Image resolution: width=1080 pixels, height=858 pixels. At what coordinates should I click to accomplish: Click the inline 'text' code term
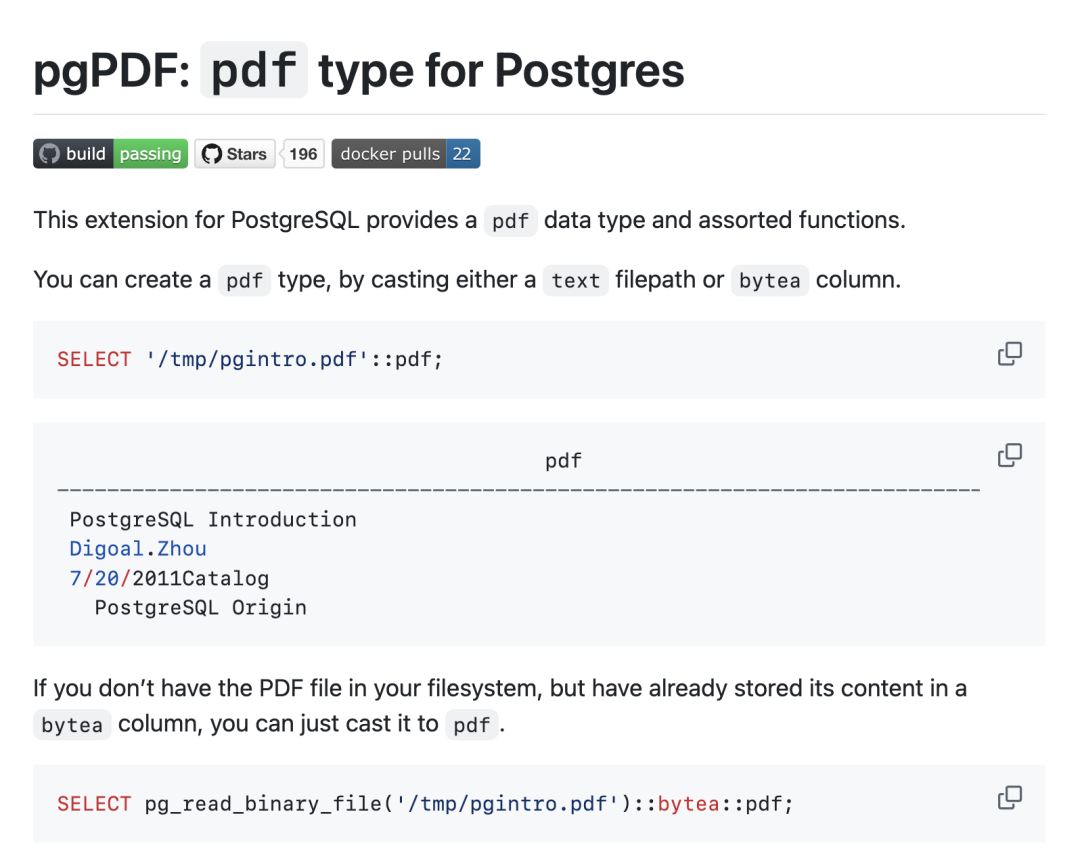point(576,281)
